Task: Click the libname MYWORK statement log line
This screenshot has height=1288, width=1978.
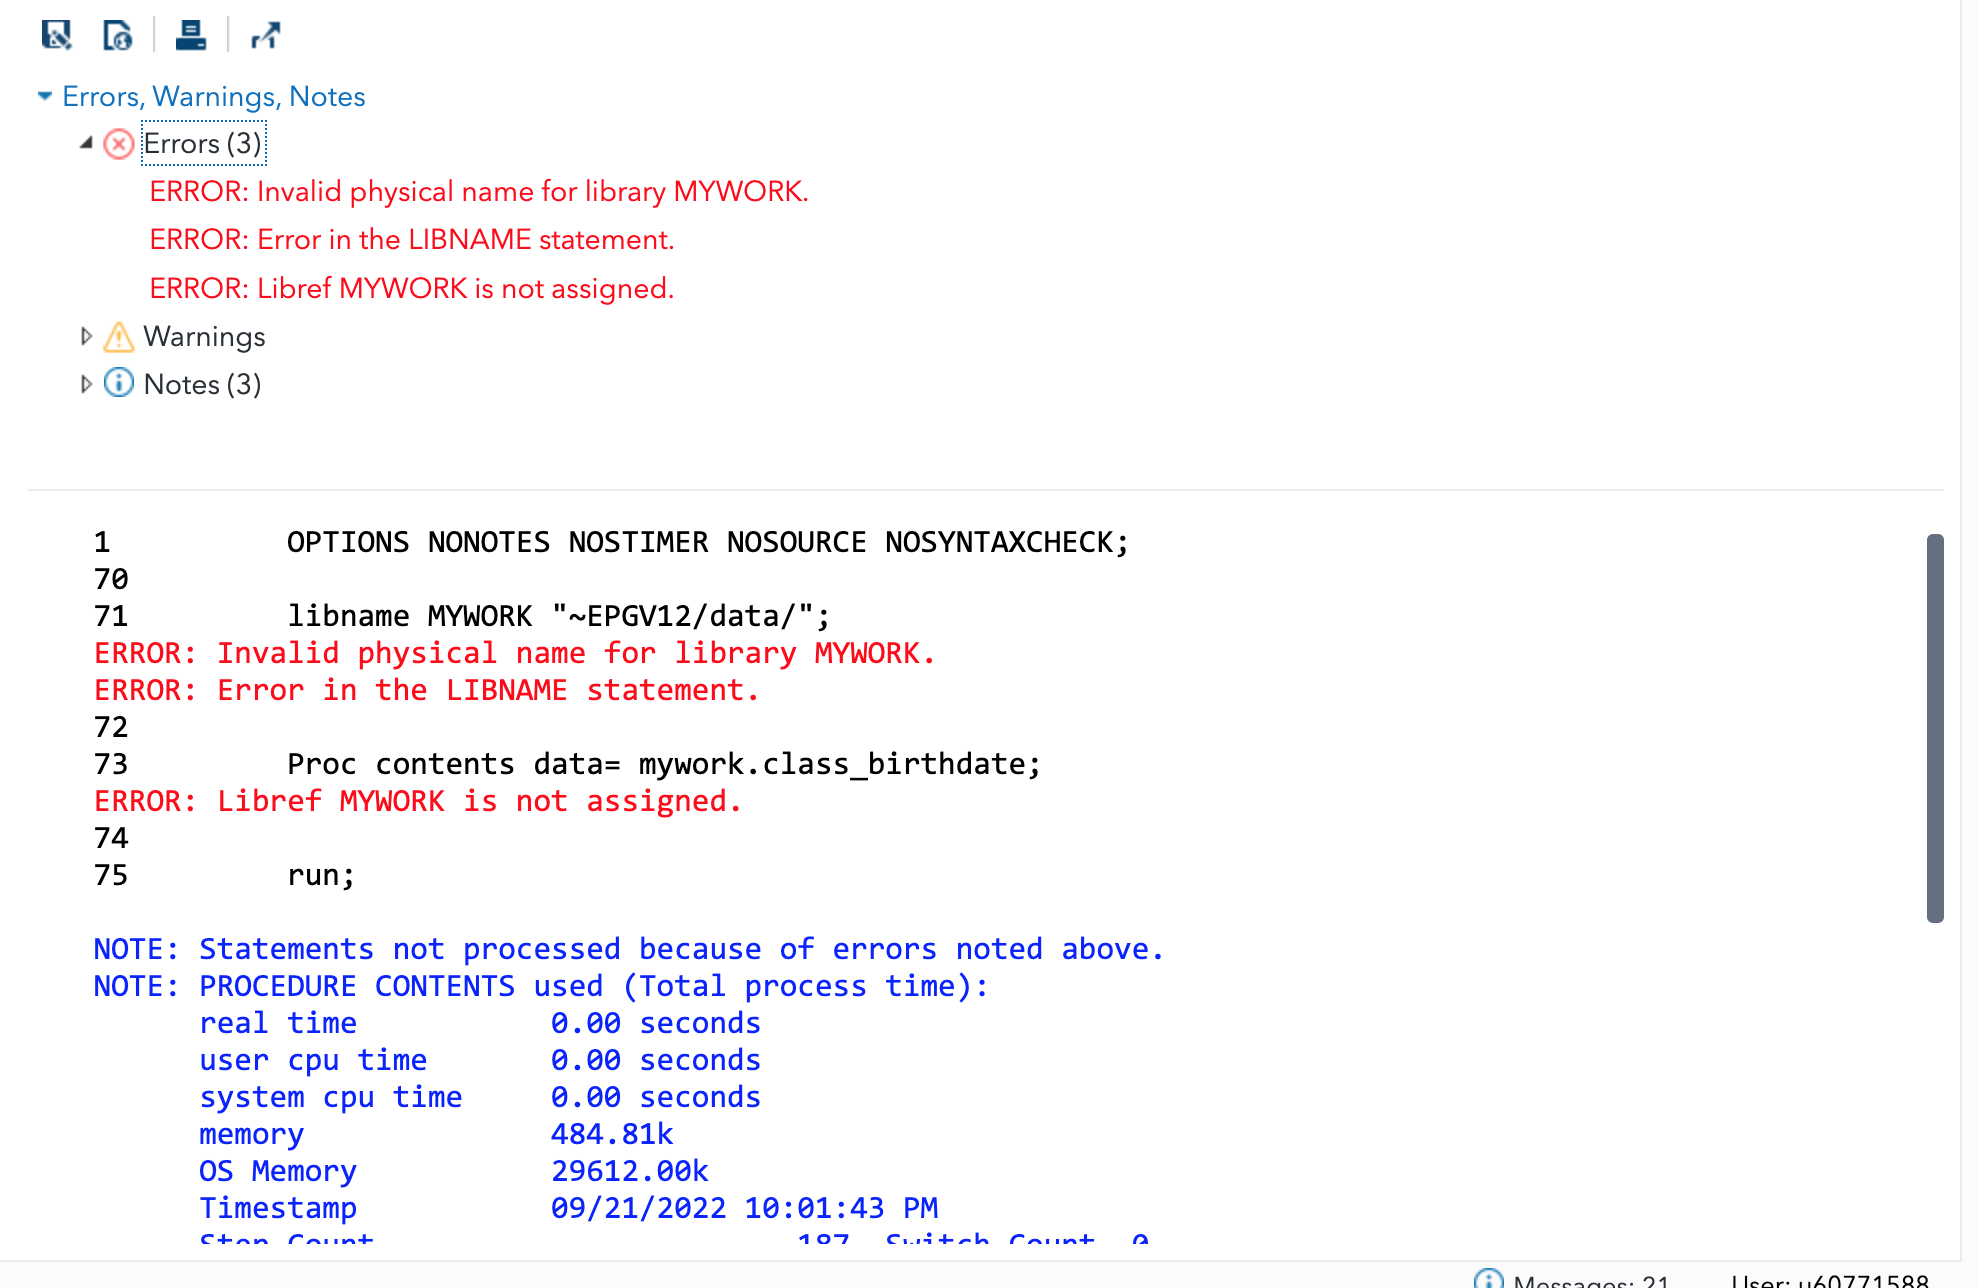Action: [558, 616]
